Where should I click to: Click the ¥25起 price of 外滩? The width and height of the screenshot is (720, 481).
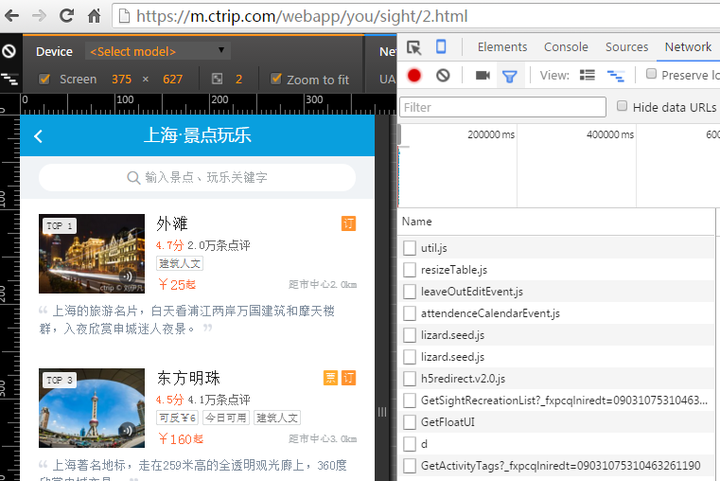tap(176, 285)
